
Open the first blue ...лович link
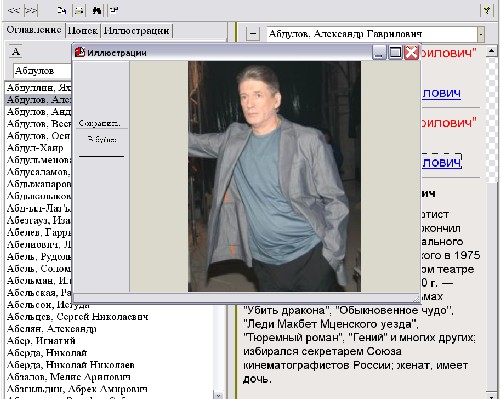(441, 93)
